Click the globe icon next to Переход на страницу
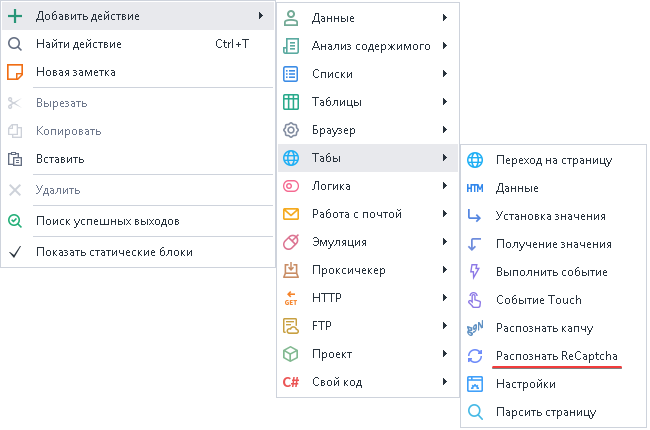 pyautogui.click(x=475, y=160)
